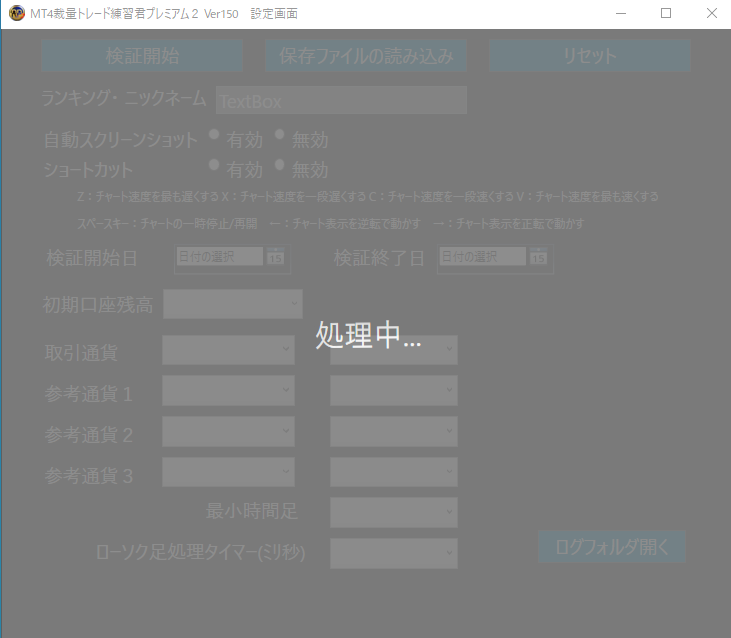This screenshot has height=638, width=731.
Task: Open the calendar icon for 検証開始日
Action: click(x=276, y=257)
